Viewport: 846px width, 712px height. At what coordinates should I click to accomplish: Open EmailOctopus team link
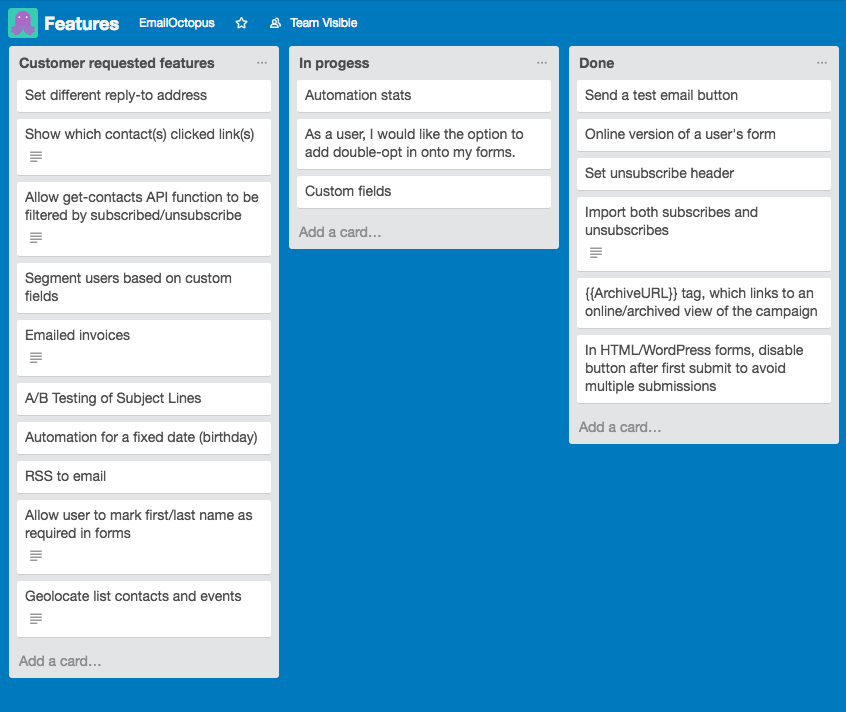pyautogui.click(x=176, y=23)
